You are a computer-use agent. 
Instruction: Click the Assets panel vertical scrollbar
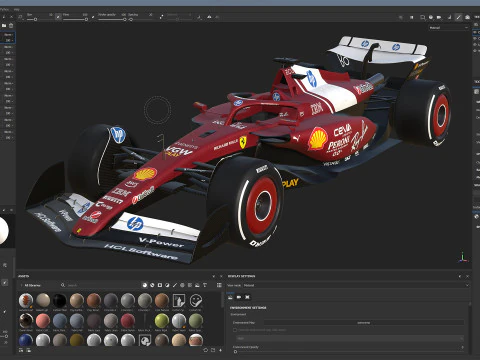pos(223,300)
